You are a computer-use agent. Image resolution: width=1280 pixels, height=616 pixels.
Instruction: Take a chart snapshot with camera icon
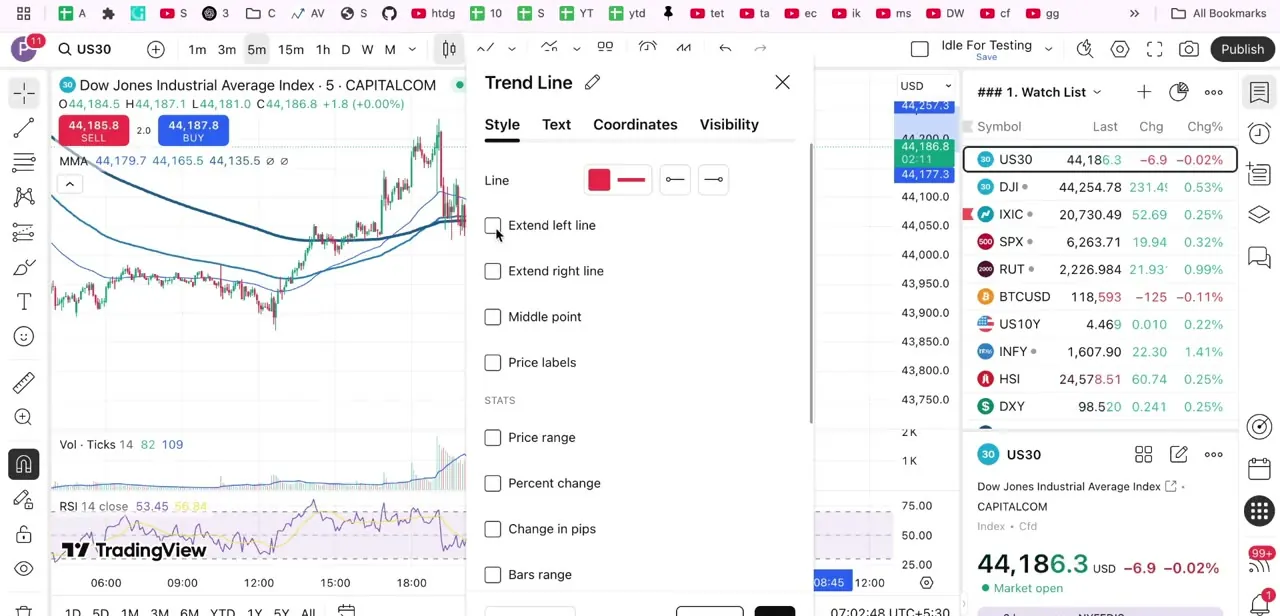(1189, 49)
